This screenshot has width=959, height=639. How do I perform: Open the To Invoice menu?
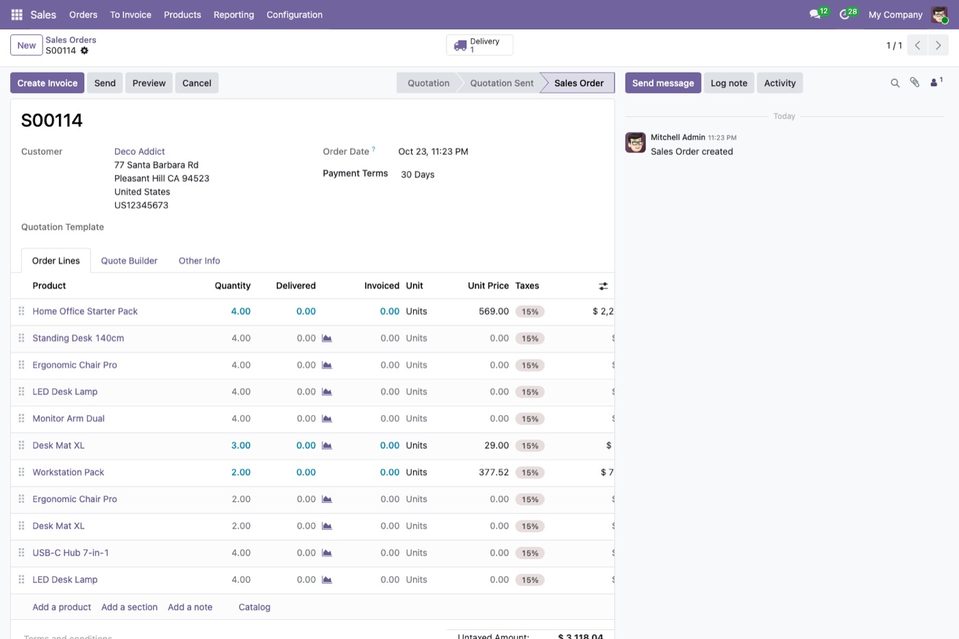[x=130, y=15]
